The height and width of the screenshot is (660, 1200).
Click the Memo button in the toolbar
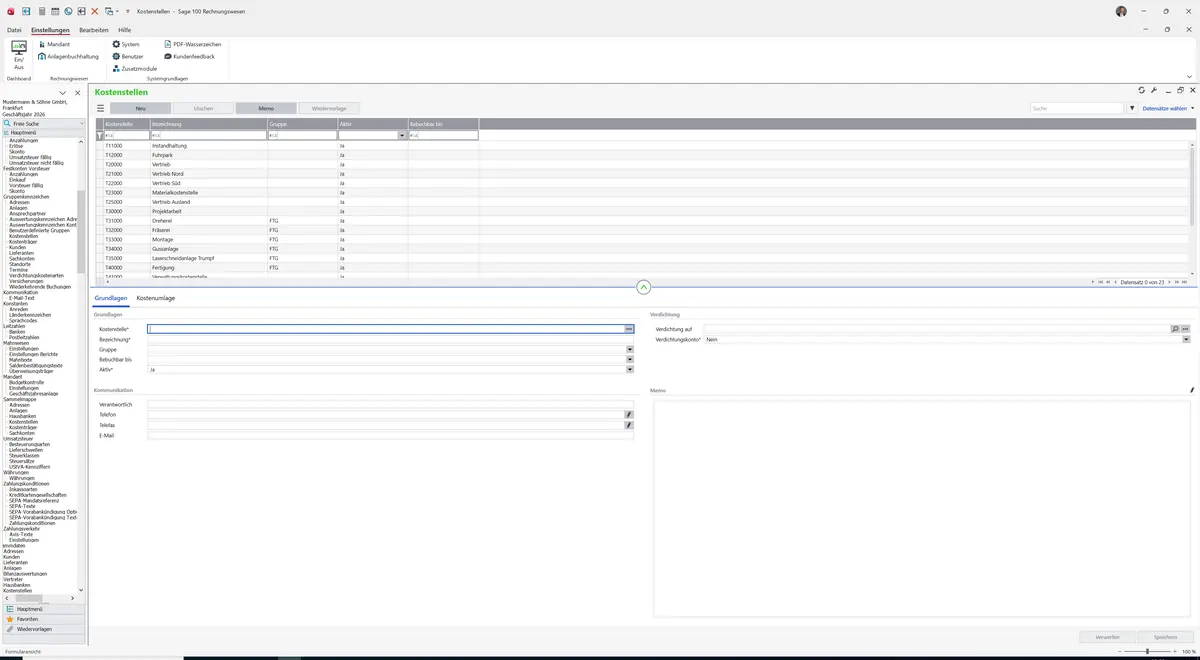266,108
